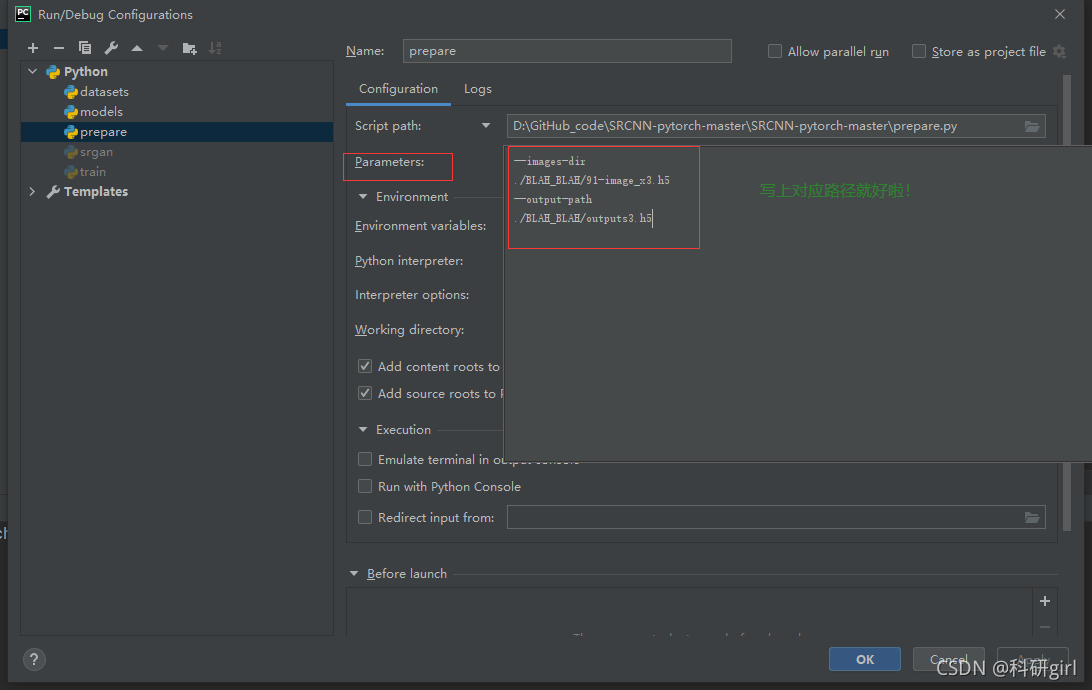Uncheck Add content roots option
1092x690 pixels.
point(365,366)
